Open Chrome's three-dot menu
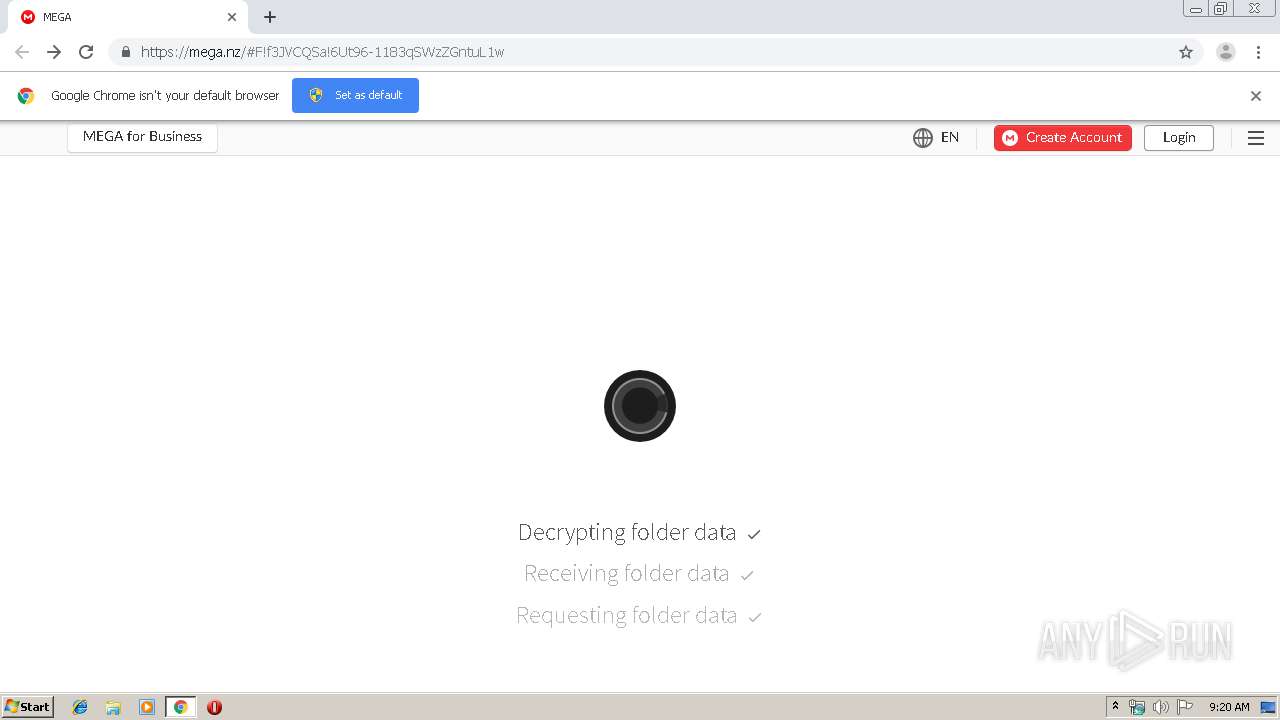Screen dimensions: 1280x720 1258,52
